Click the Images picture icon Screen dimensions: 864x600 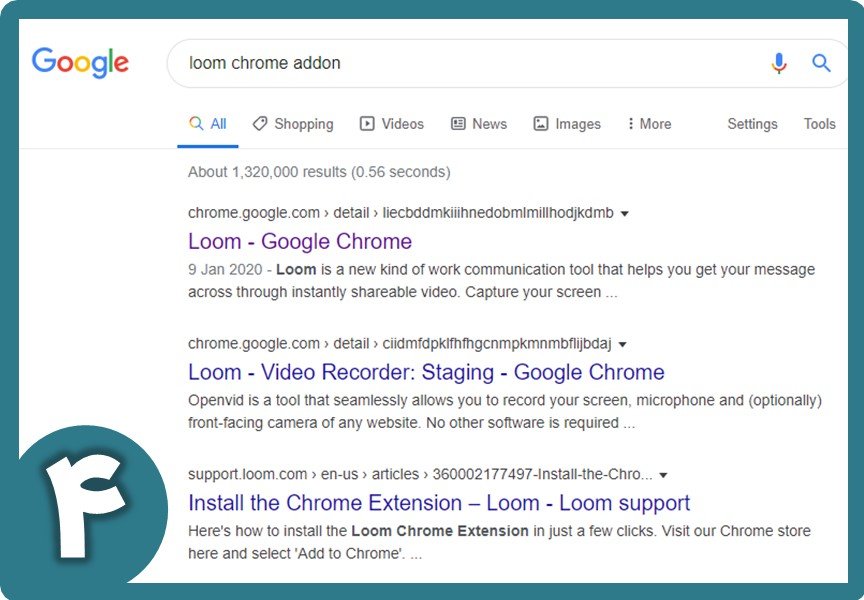point(541,123)
